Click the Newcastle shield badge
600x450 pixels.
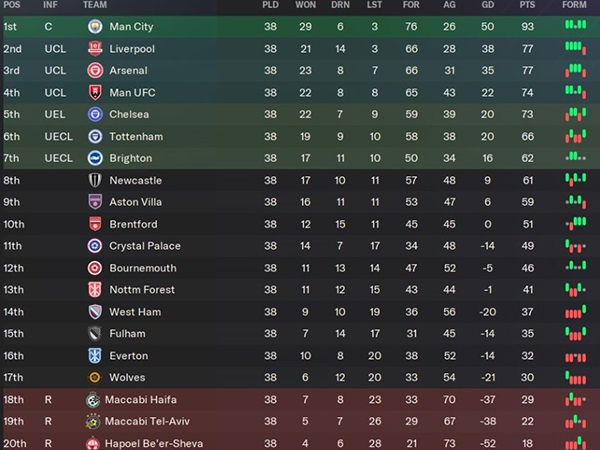tap(95, 180)
